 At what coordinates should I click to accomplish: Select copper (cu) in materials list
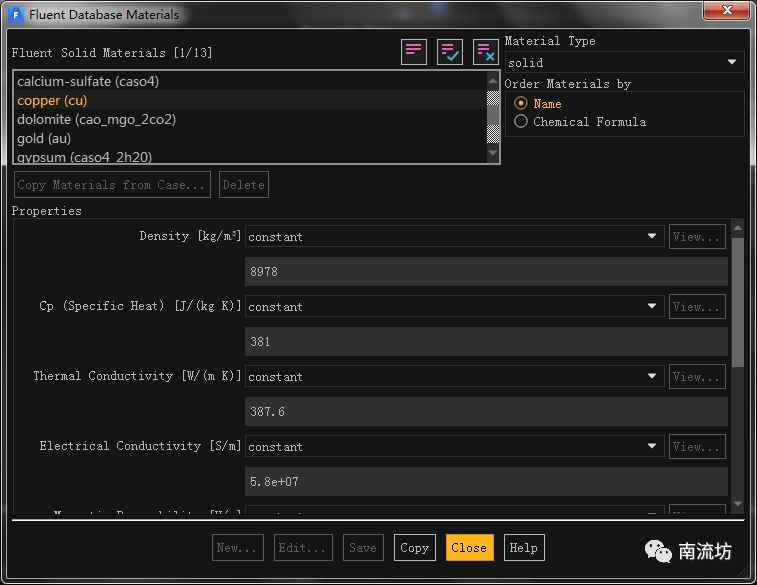pos(250,100)
